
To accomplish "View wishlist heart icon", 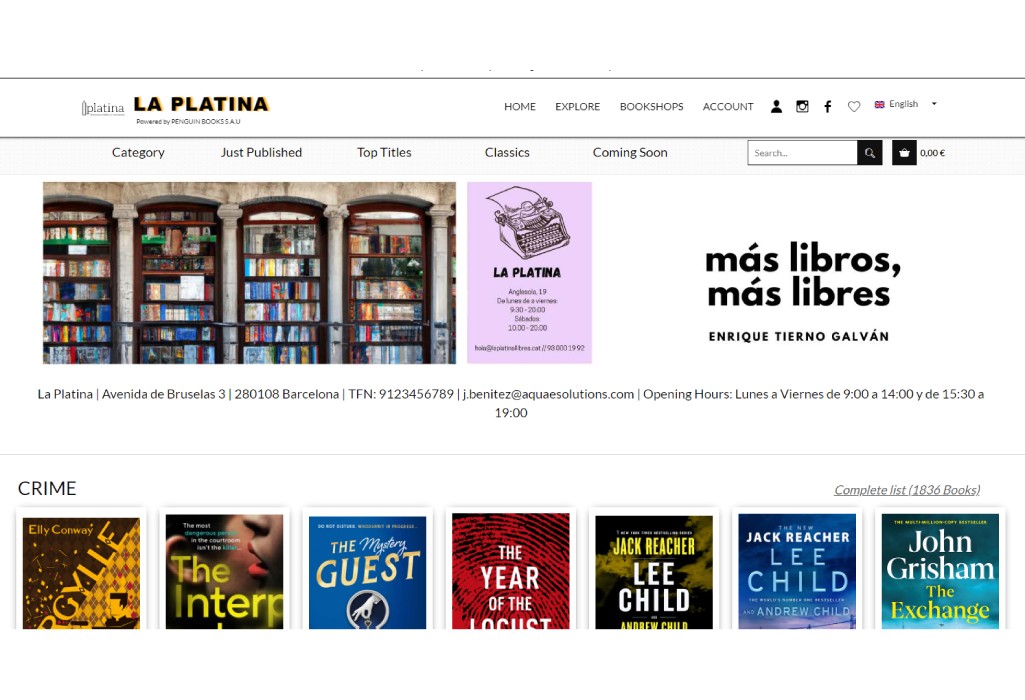I will (854, 107).
